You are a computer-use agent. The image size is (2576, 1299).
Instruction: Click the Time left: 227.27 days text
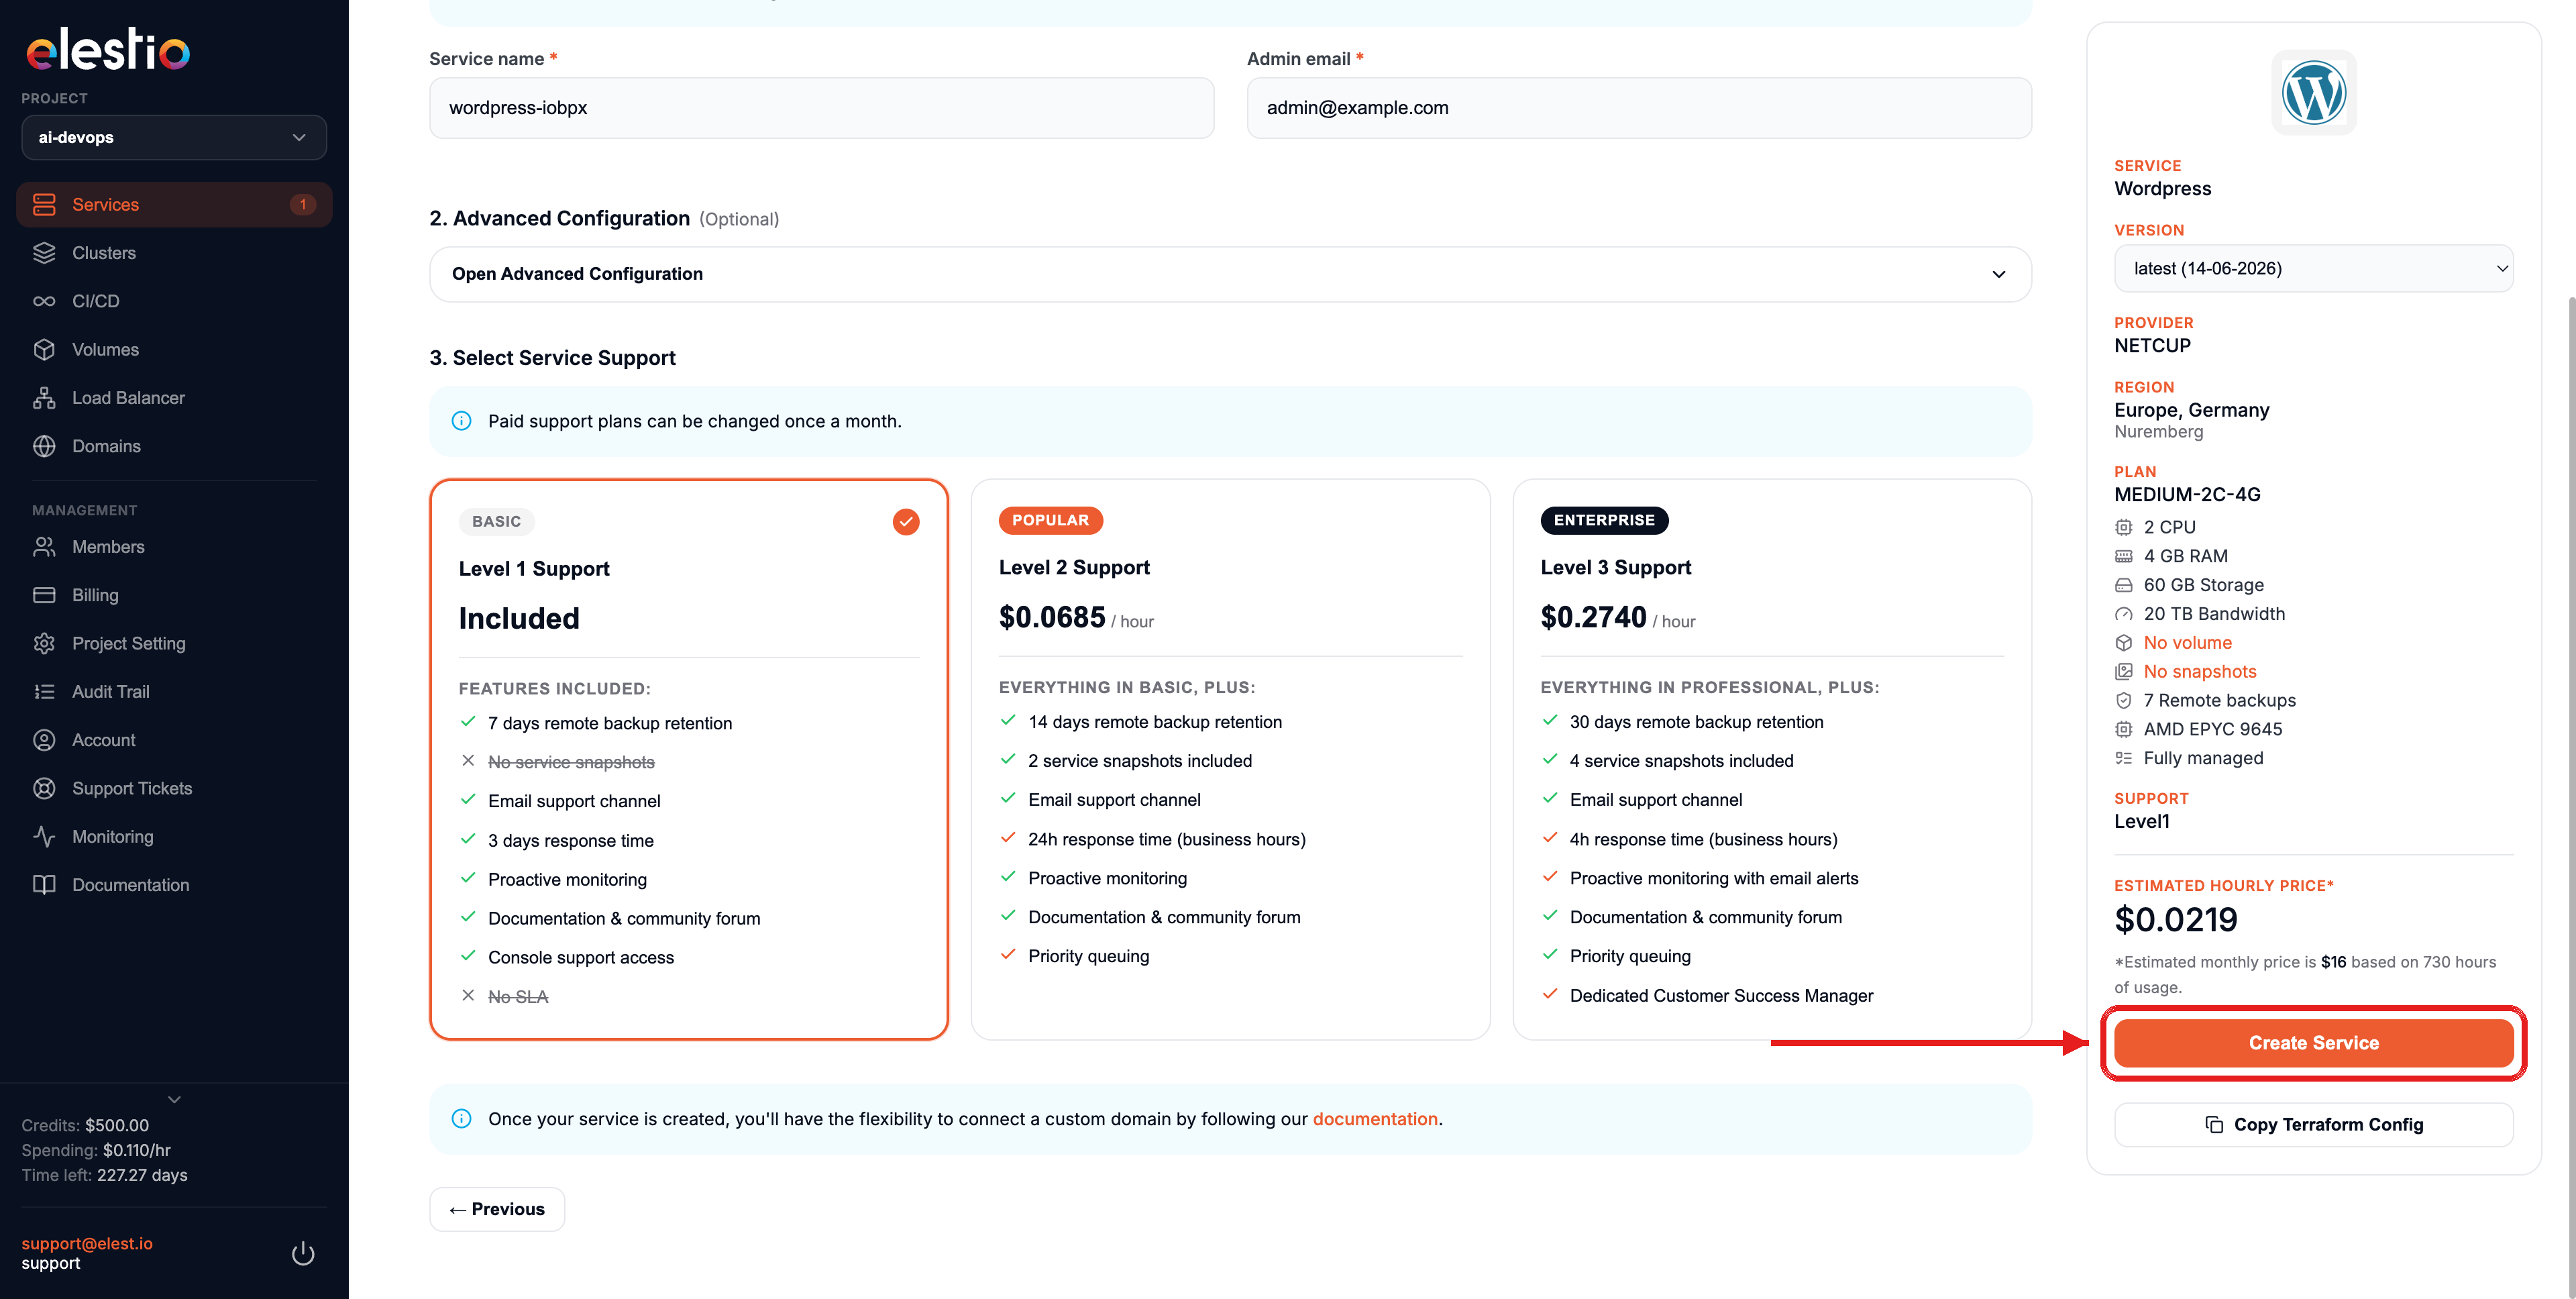coord(104,1175)
